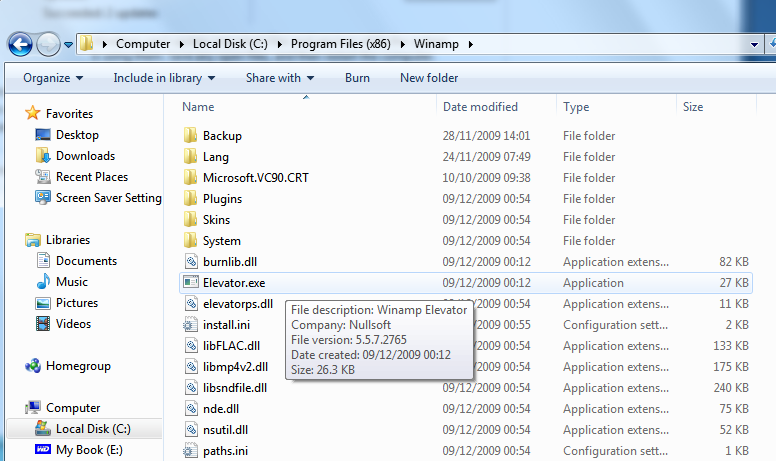Select Computer in the address breadcrumb

click(143, 44)
